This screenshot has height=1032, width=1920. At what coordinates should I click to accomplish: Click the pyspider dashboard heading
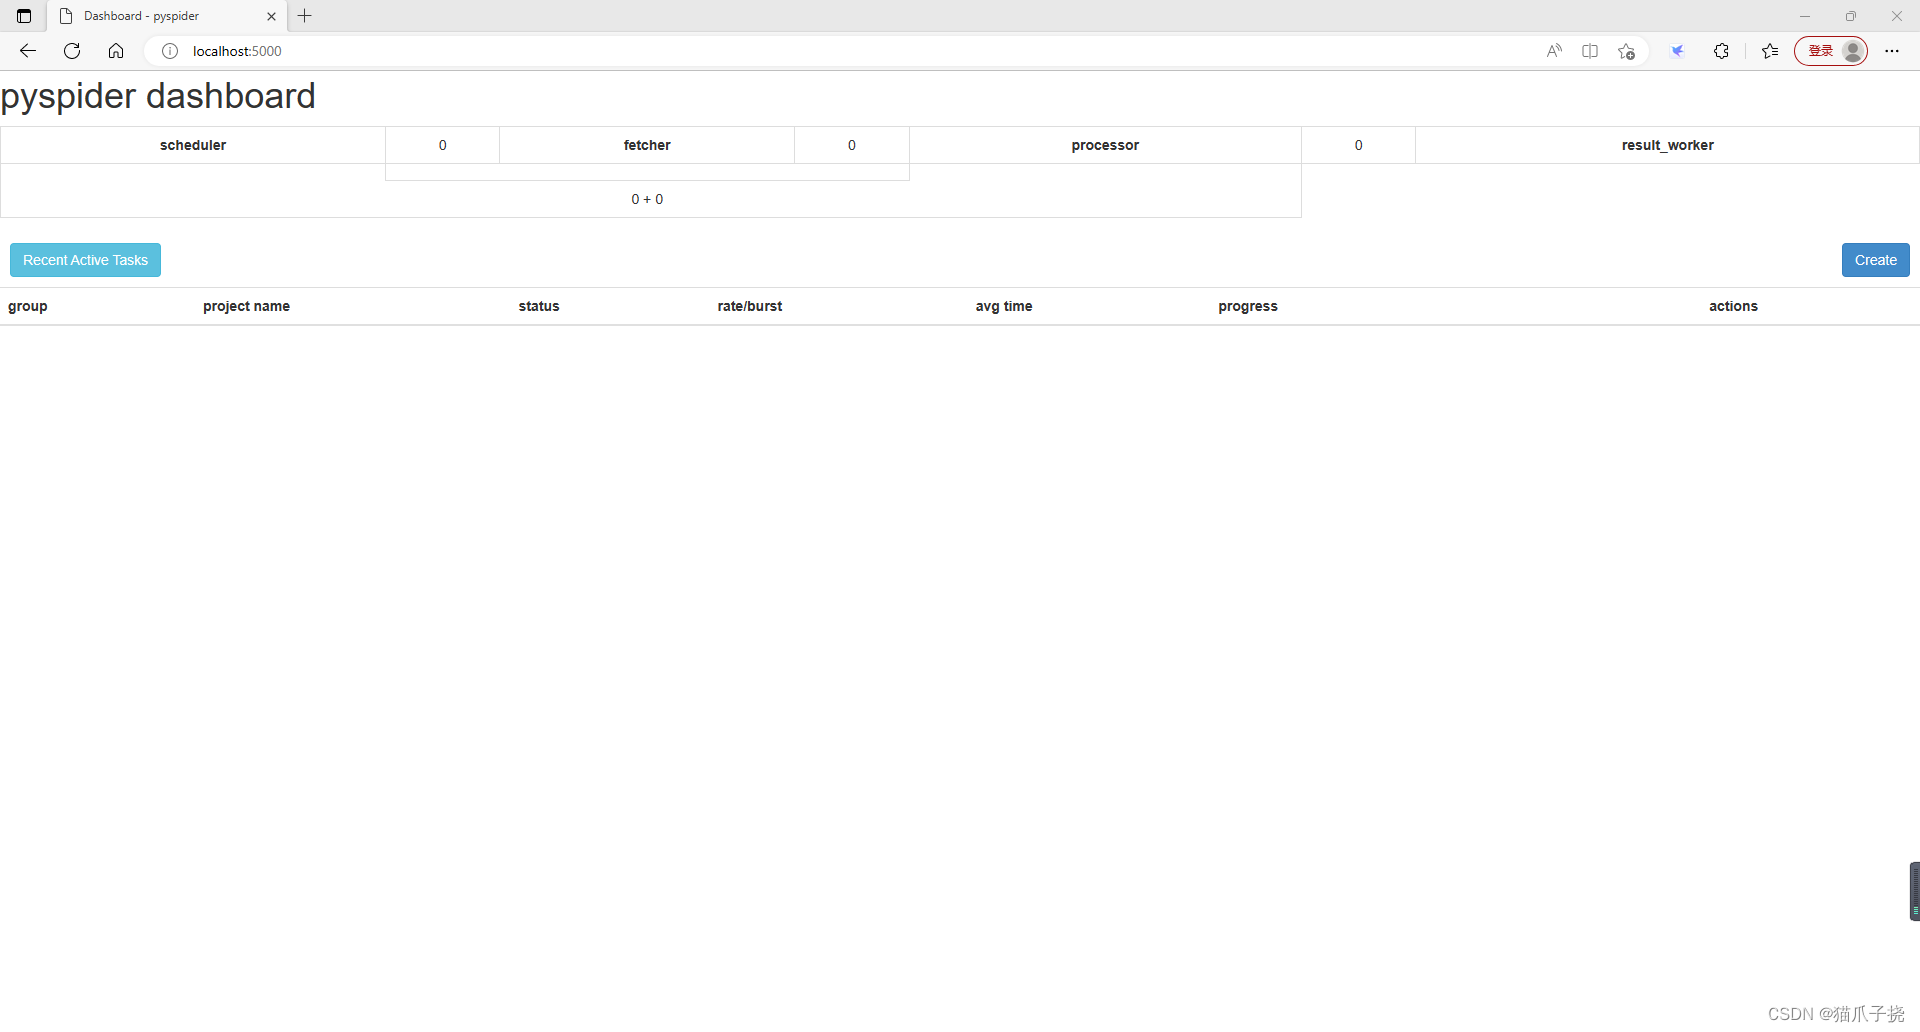pyautogui.click(x=158, y=96)
